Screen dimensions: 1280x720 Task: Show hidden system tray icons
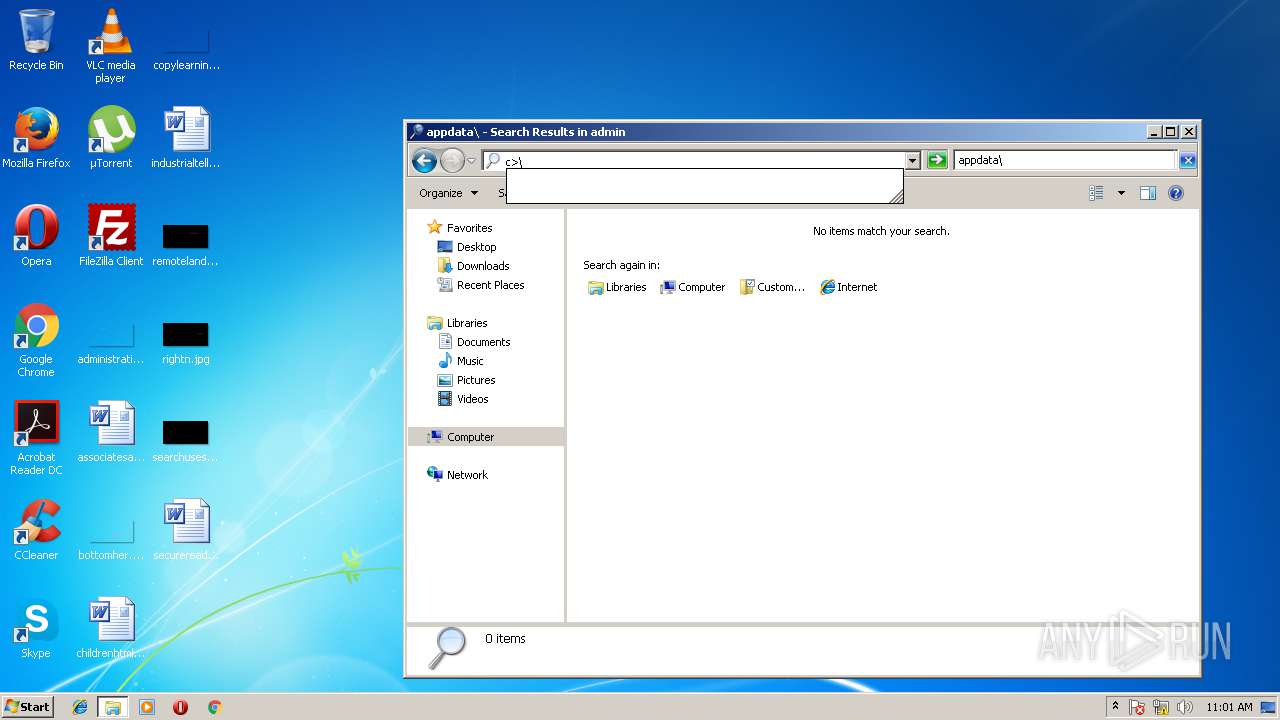point(1116,707)
